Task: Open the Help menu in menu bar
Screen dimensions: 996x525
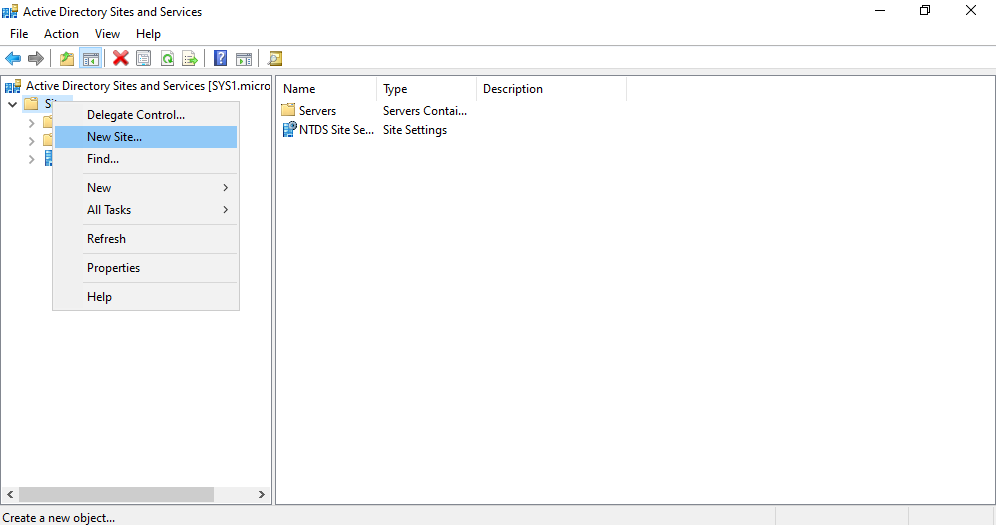Action: click(x=148, y=34)
